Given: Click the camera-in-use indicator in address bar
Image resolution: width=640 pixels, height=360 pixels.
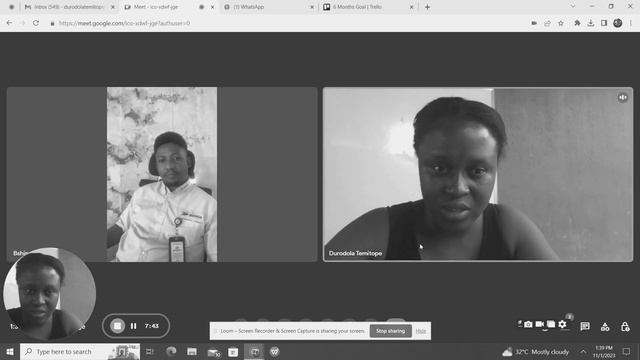Looking at the screenshot, I should point(534,23).
